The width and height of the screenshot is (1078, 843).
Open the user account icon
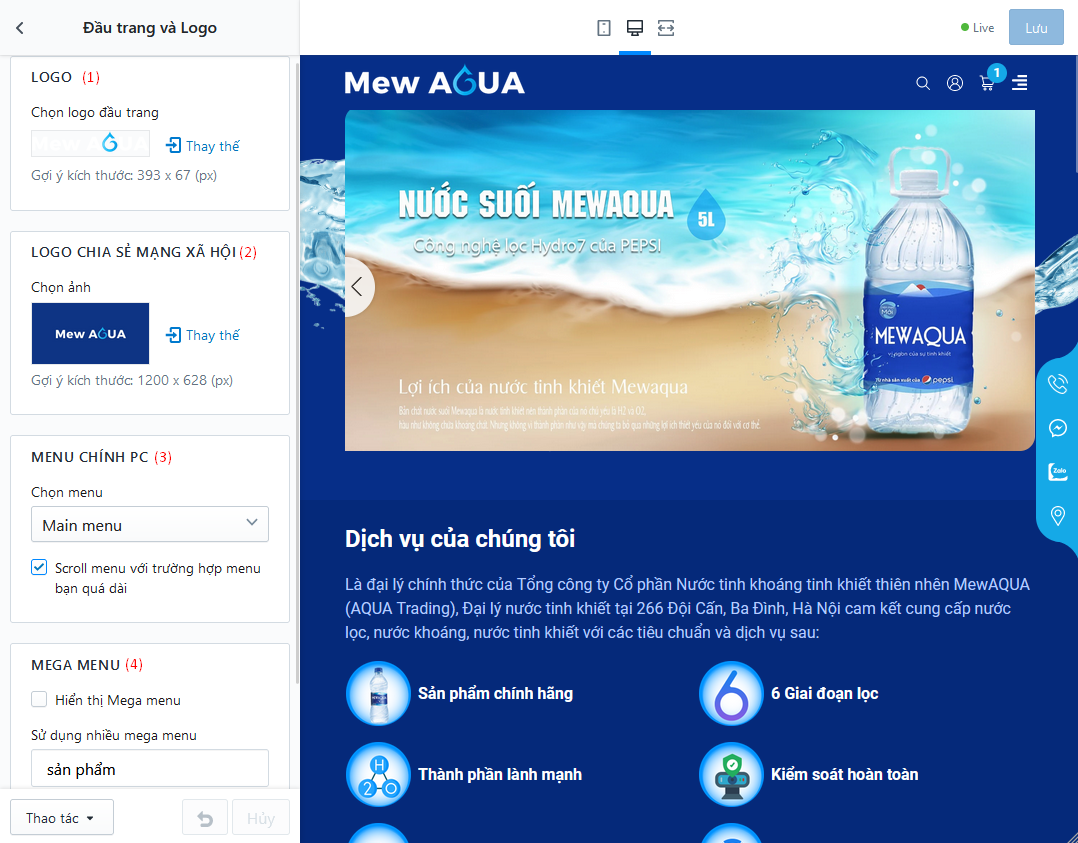click(954, 83)
